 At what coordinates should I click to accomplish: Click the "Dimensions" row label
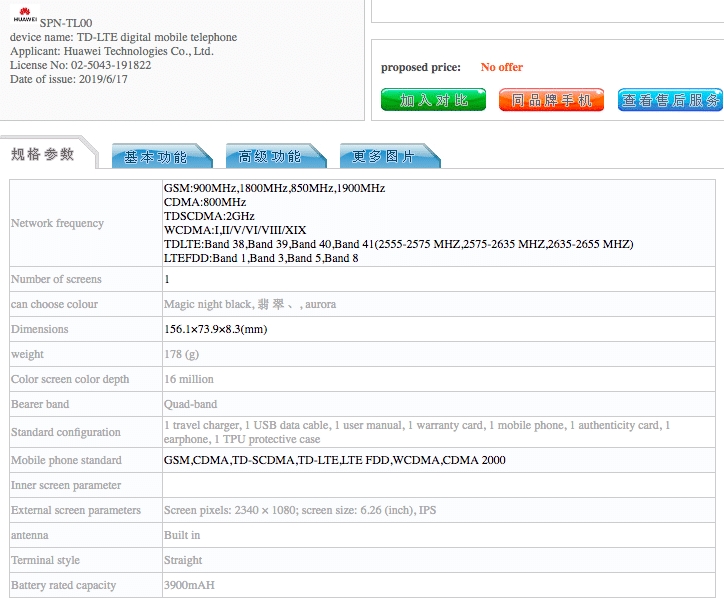point(40,329)
